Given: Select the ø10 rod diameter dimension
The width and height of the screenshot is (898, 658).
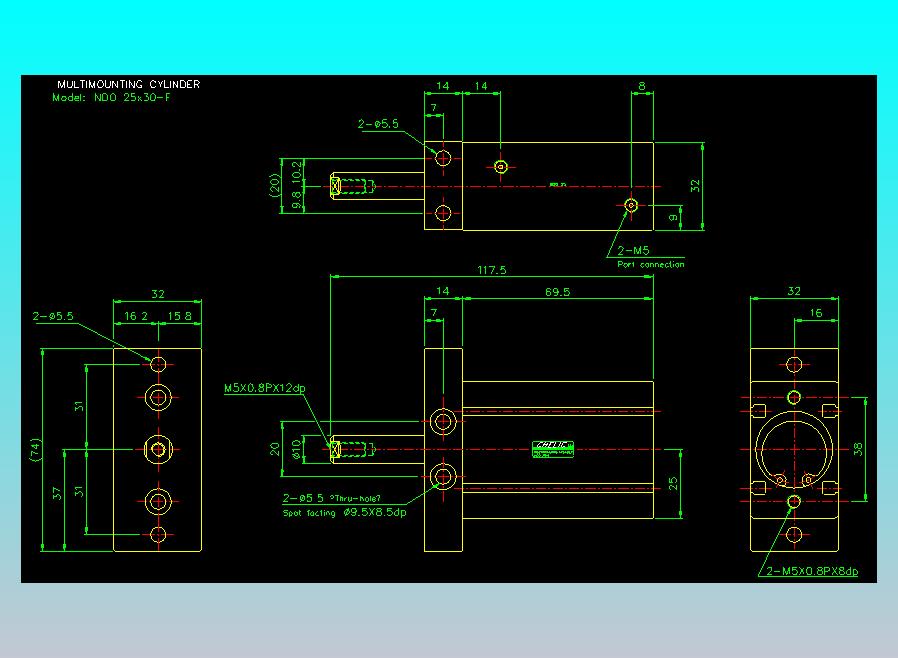Looking at the screenshot, I should tap(296, 449).
